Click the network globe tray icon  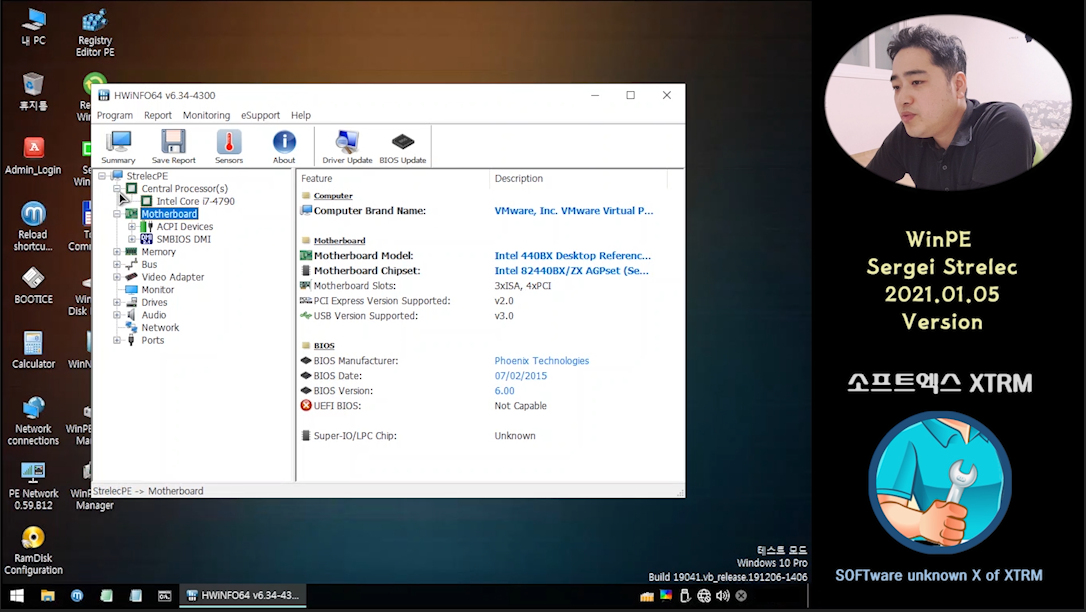point(704,595)
